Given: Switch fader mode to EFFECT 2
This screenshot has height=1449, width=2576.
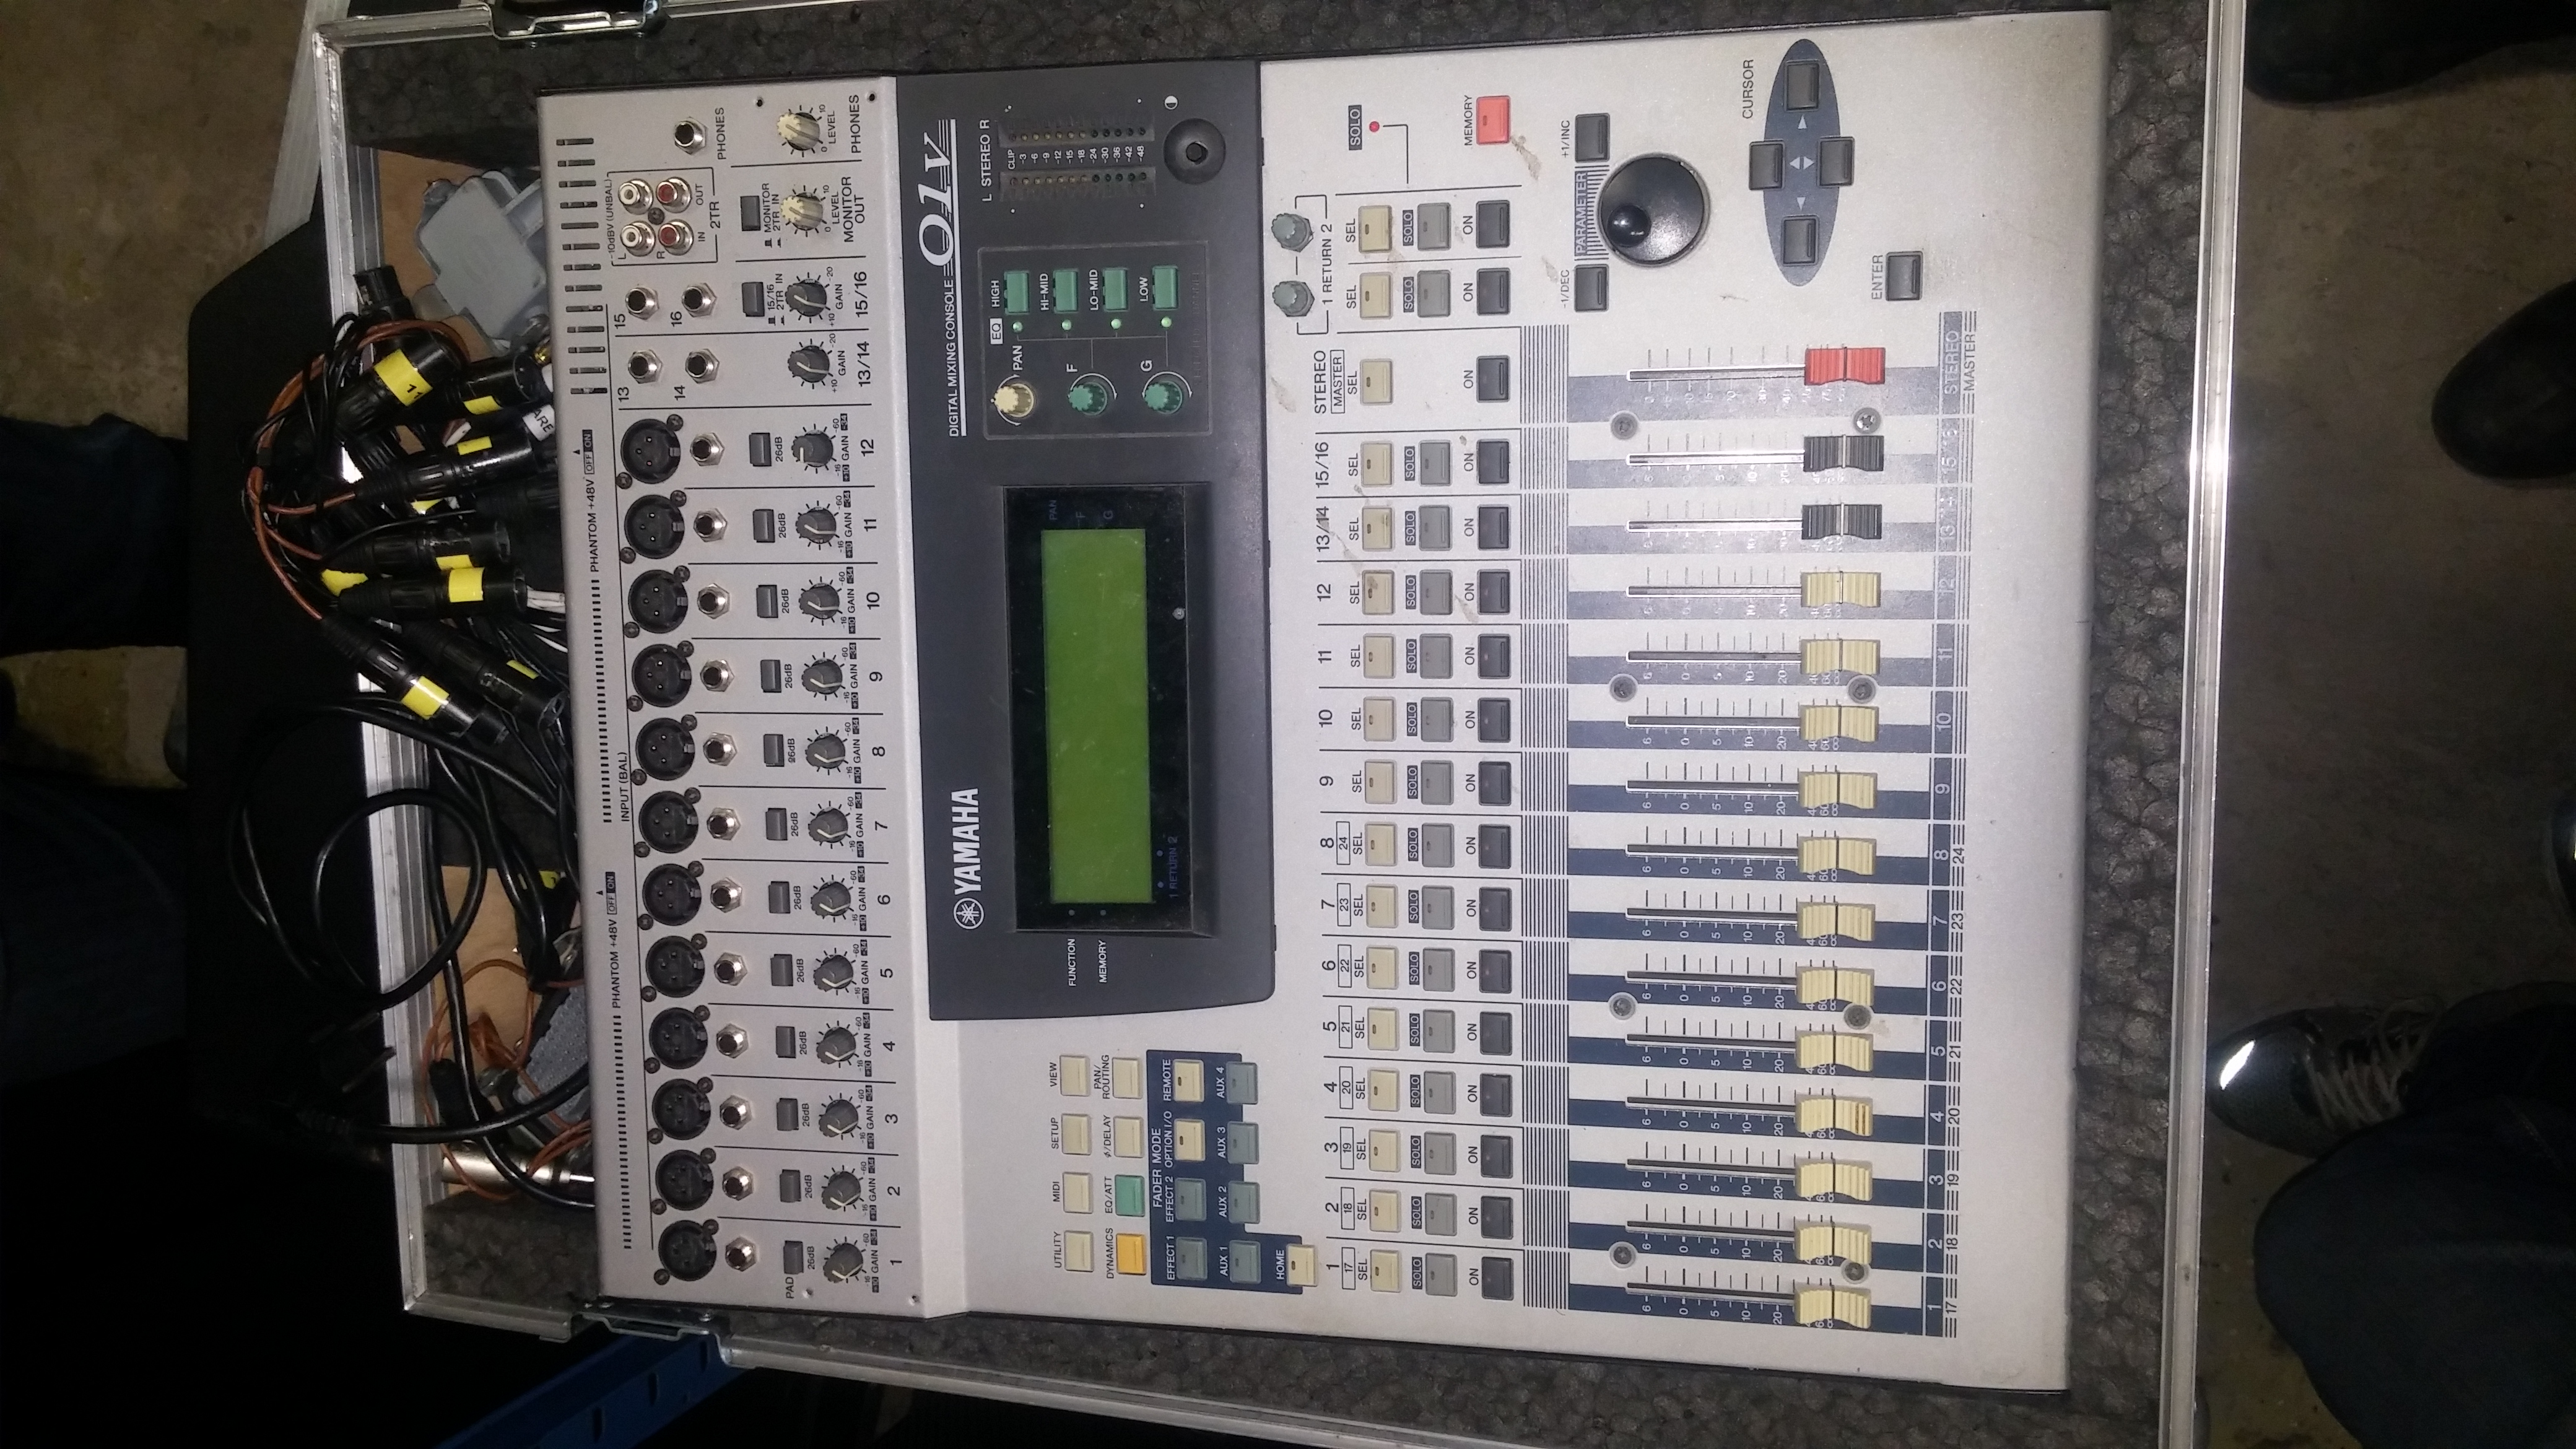Looking at the screenshot, I should pos(1190,1199).
